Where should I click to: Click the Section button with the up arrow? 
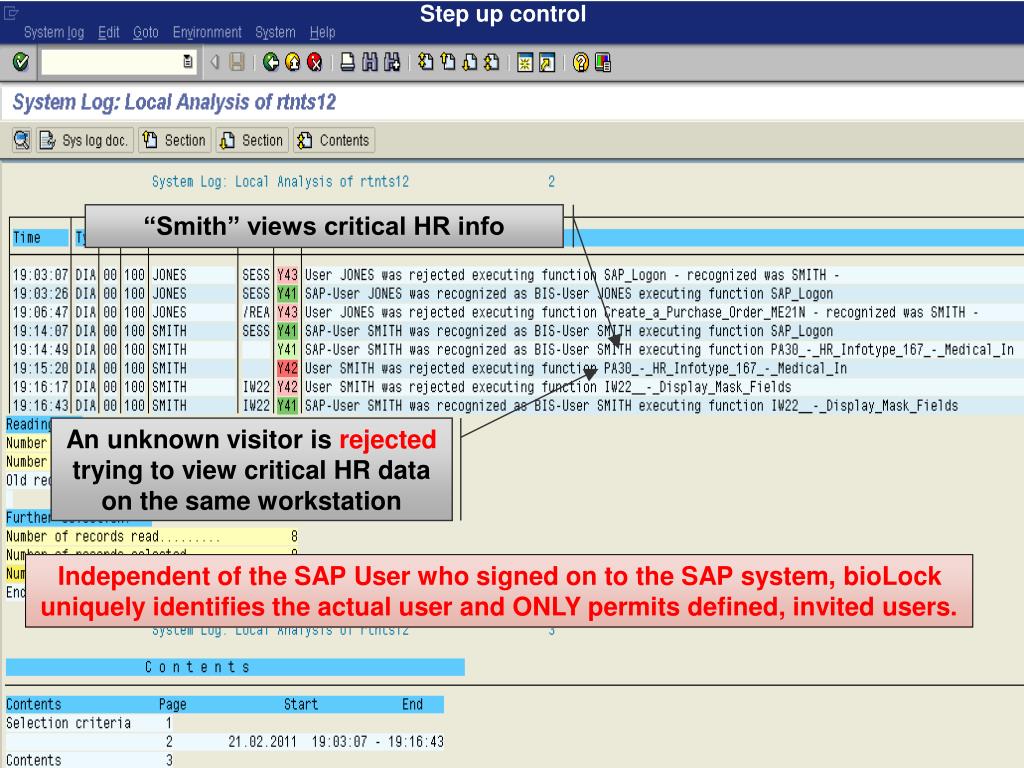click(x=174, y=140)
